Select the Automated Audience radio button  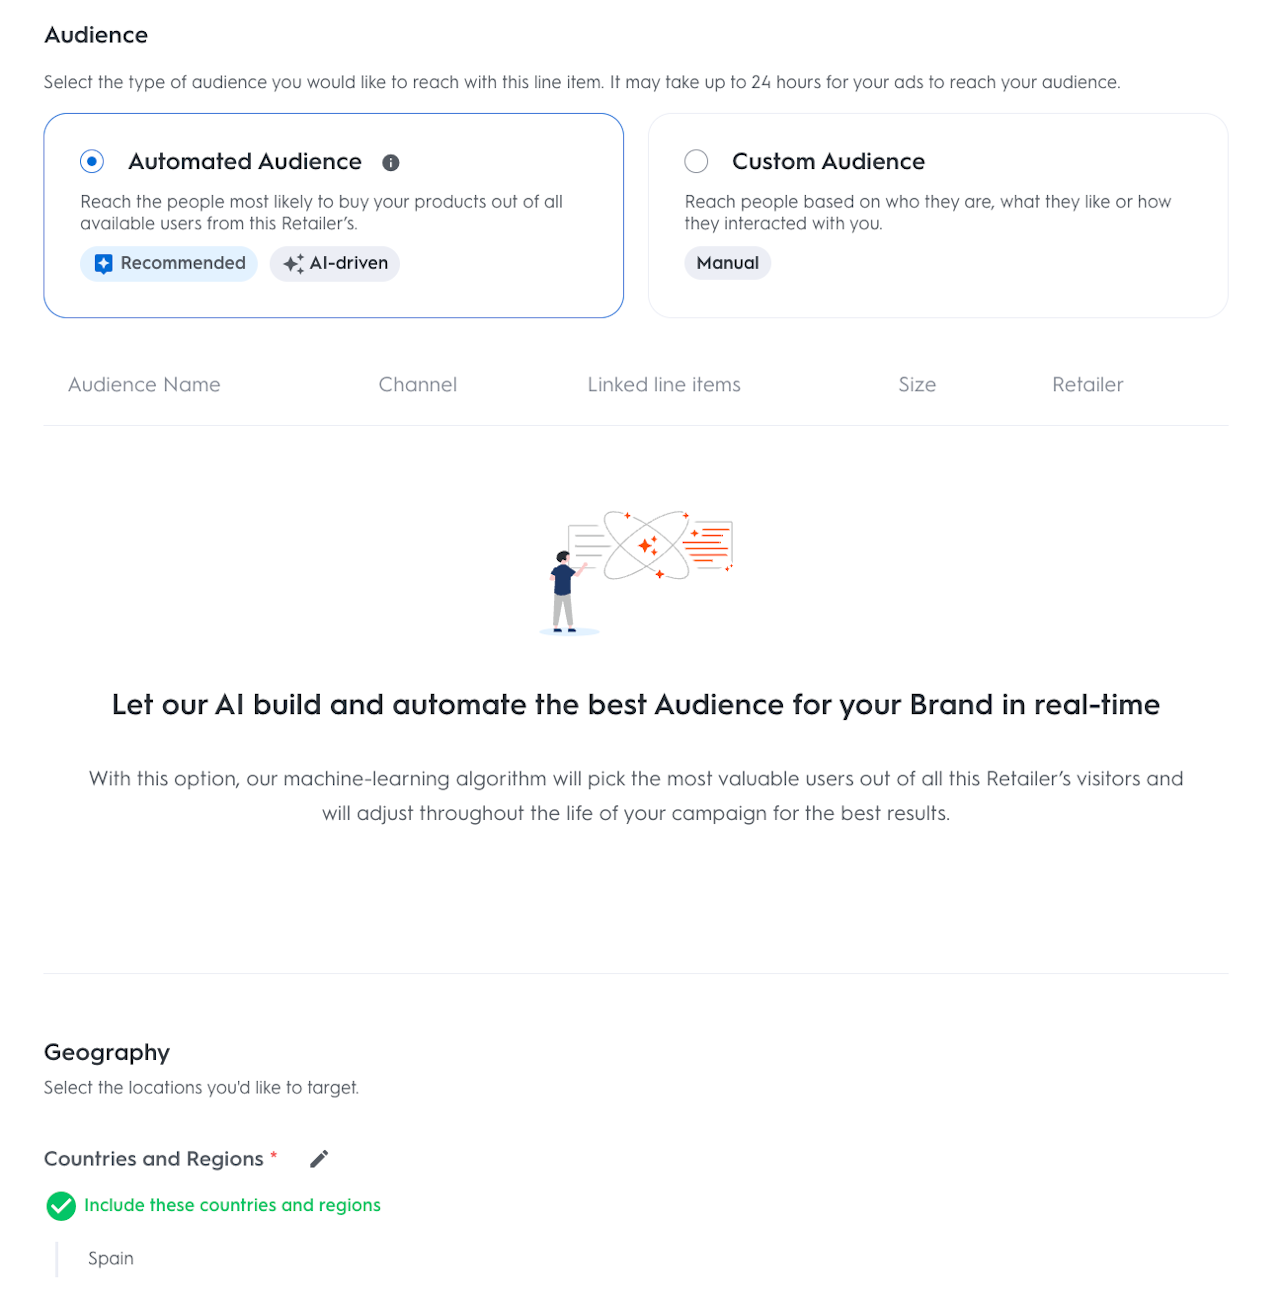click(92, 161)
